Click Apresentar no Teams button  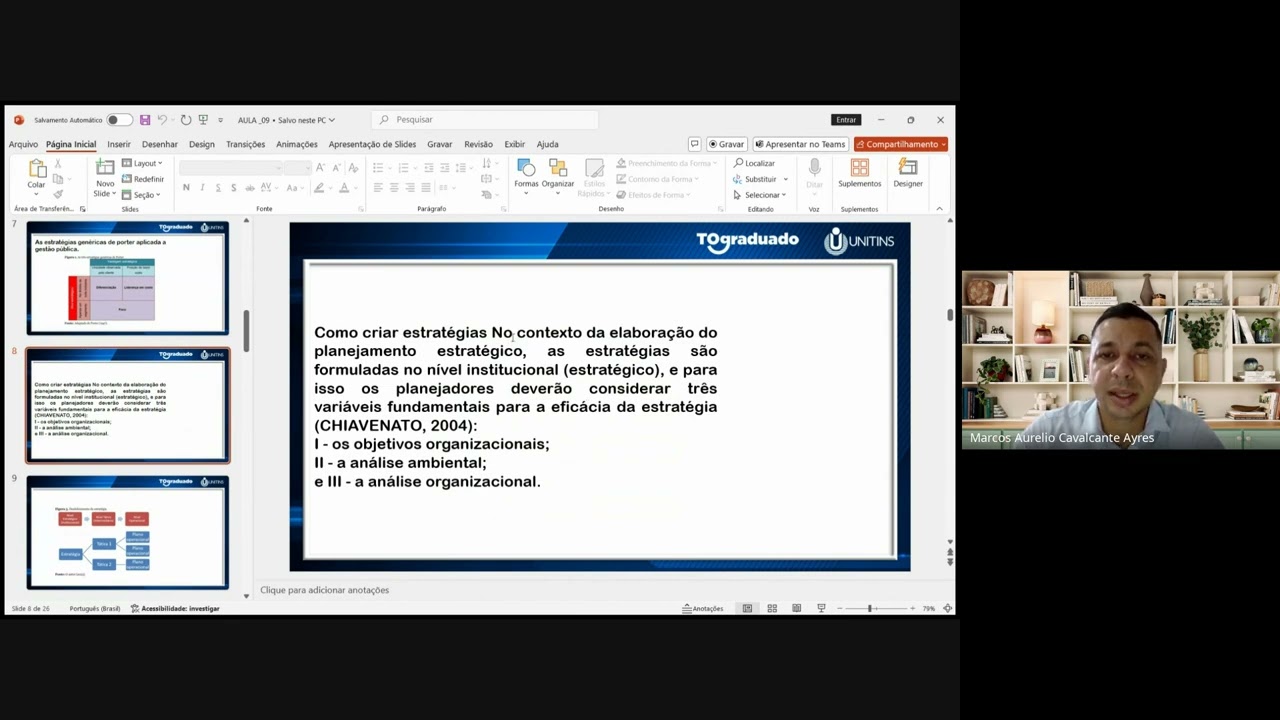click(800, 144)
